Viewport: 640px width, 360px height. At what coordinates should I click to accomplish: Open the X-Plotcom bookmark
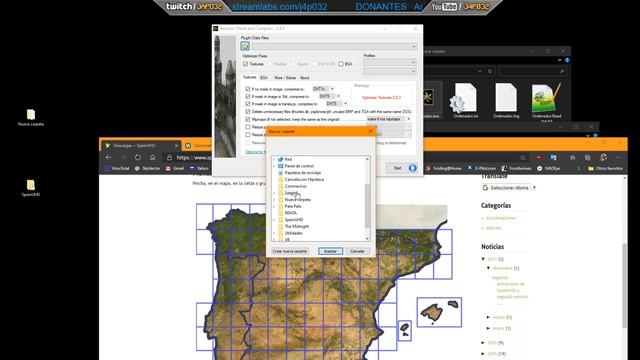482,168
